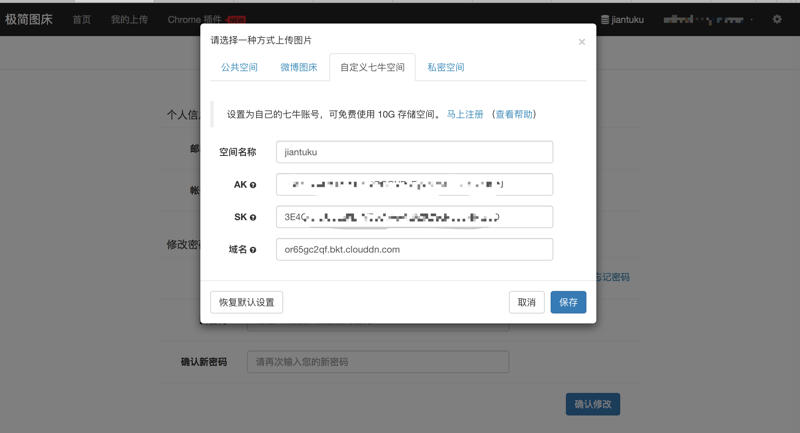Click the SK help question icon
The image size is (800, 433).
click(253, 217)
